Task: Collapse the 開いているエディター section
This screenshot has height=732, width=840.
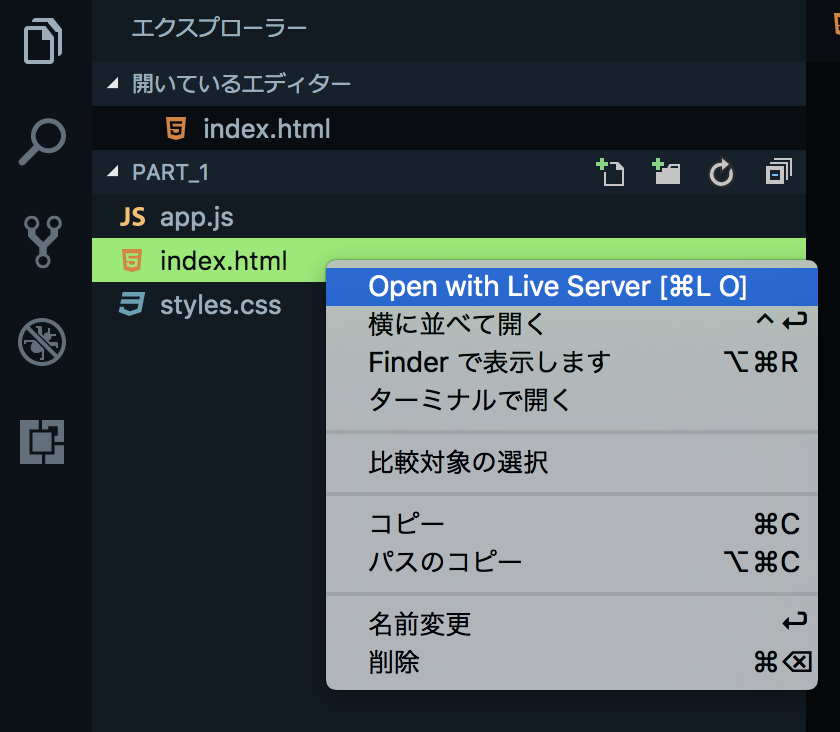Action: pyautogui.click(x=113, y=84)
